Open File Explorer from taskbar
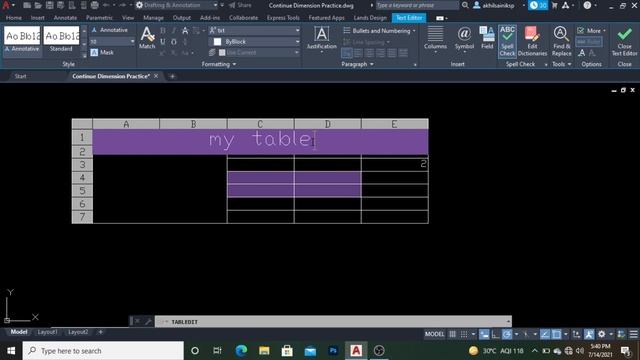The height and width of the screenshot is (360, 640). point(264,351)
